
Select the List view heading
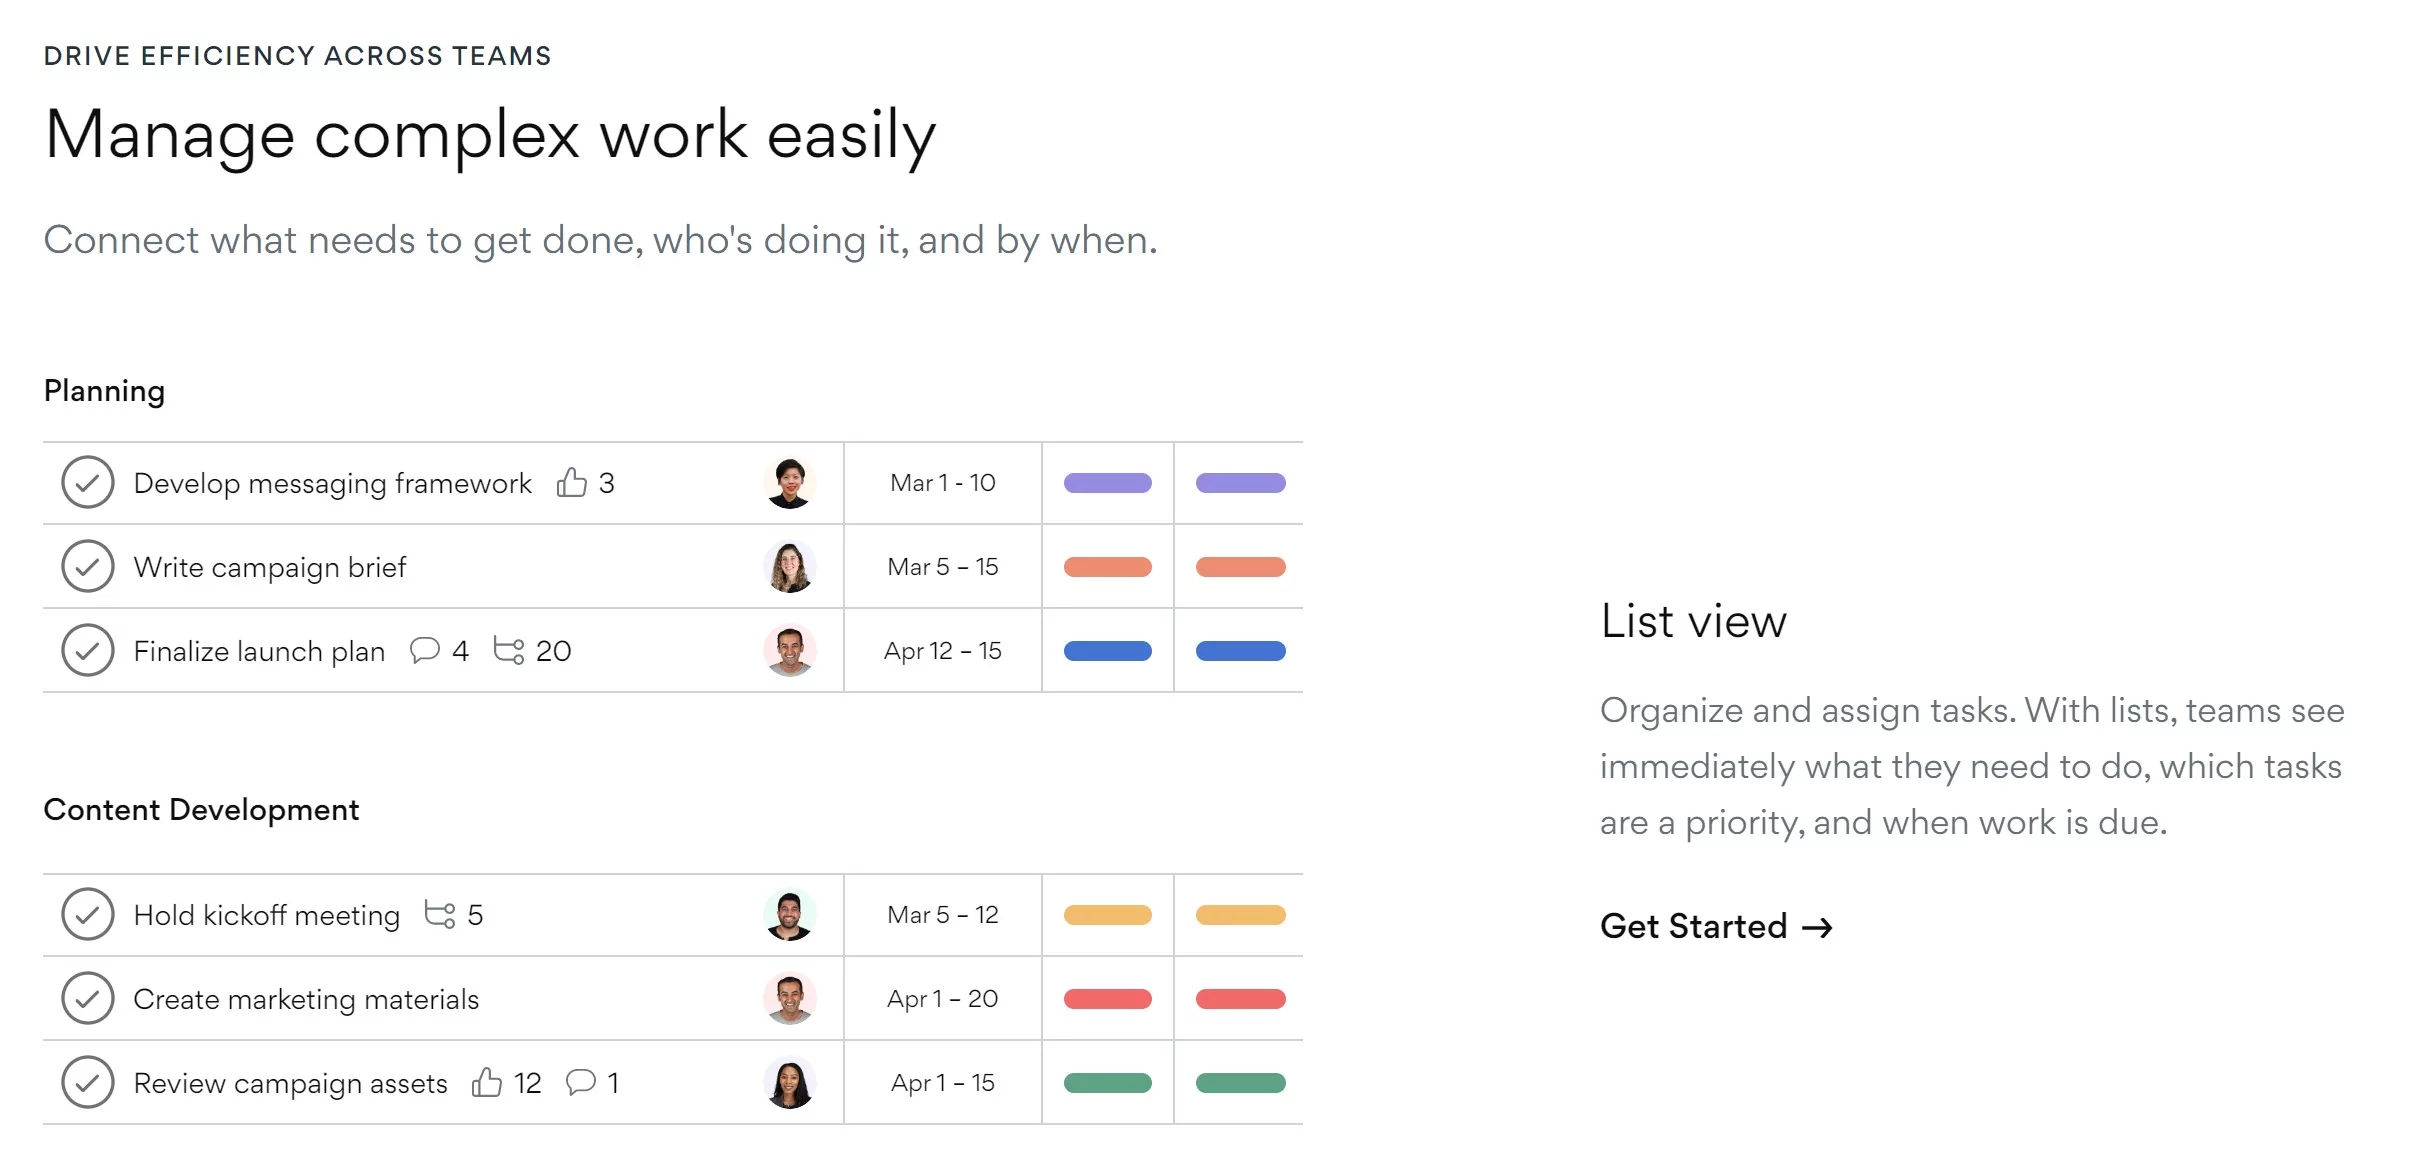coord(1693,621)
